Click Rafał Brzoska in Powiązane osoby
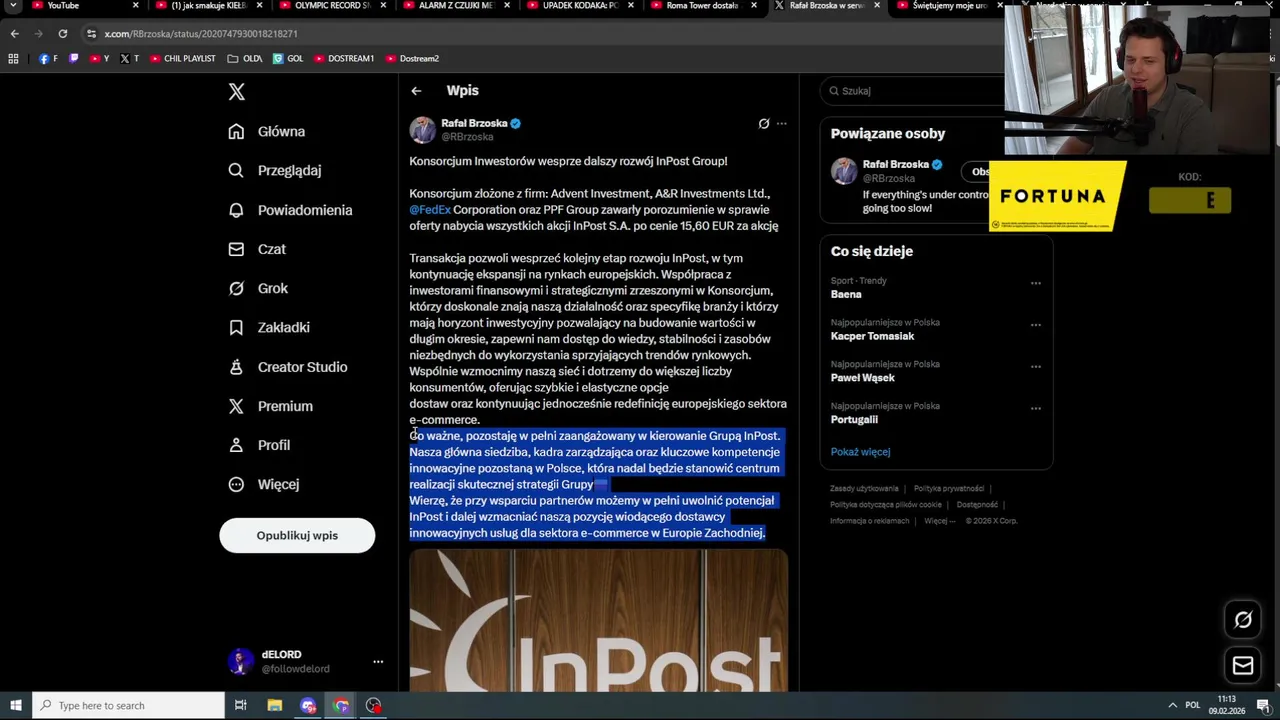This screenshot has width=1280, height=720. 896,164
